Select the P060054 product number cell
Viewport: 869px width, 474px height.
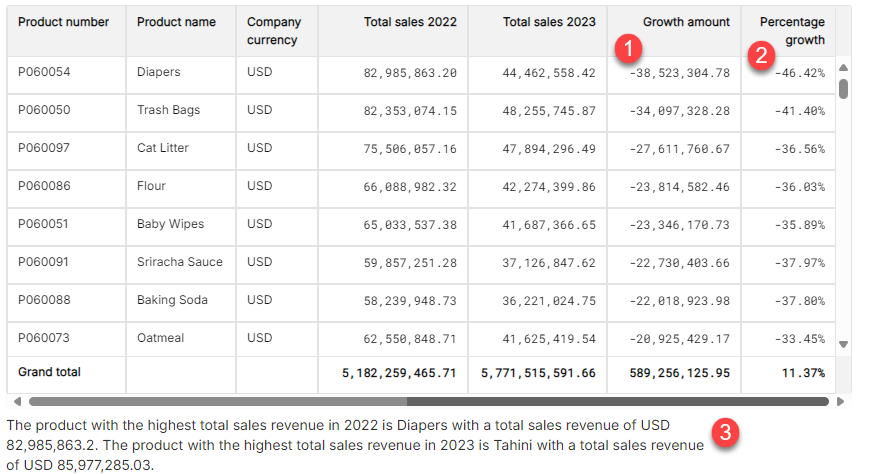(x=45, y=72)
